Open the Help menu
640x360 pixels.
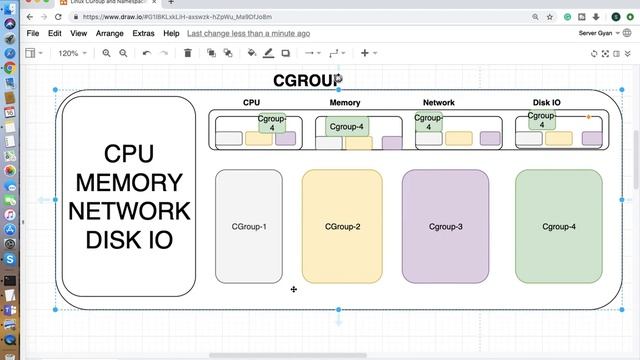tap(171, 33)
